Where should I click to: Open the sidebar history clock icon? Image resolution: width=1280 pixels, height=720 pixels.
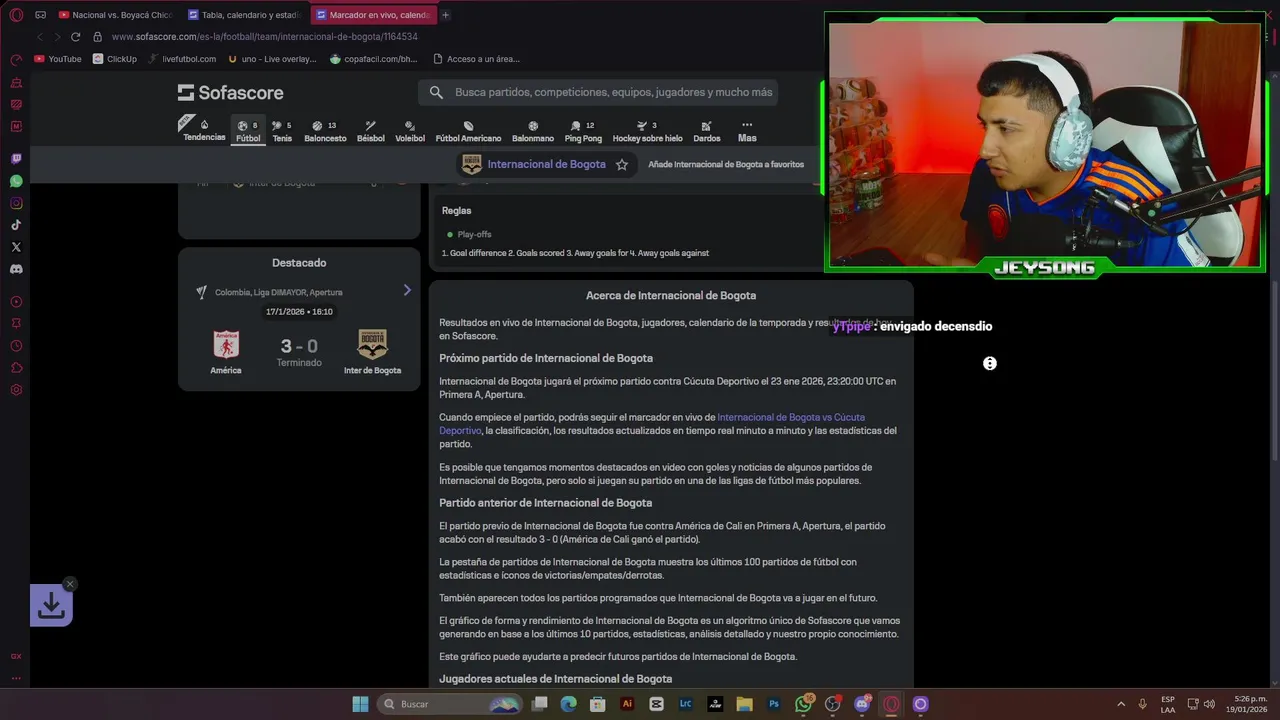(x=16, y=346)
